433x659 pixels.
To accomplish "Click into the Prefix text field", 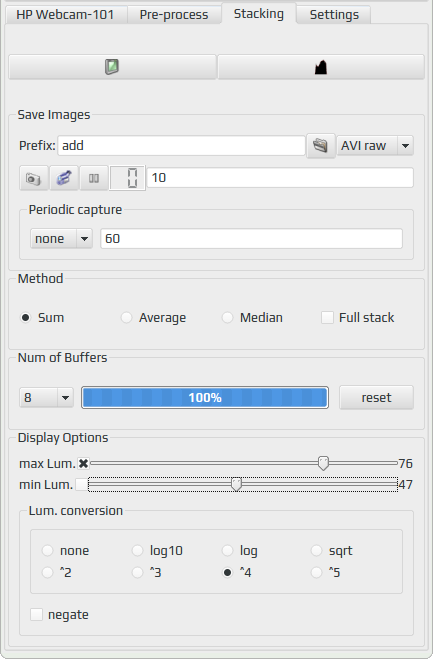I will coord(182,145).
